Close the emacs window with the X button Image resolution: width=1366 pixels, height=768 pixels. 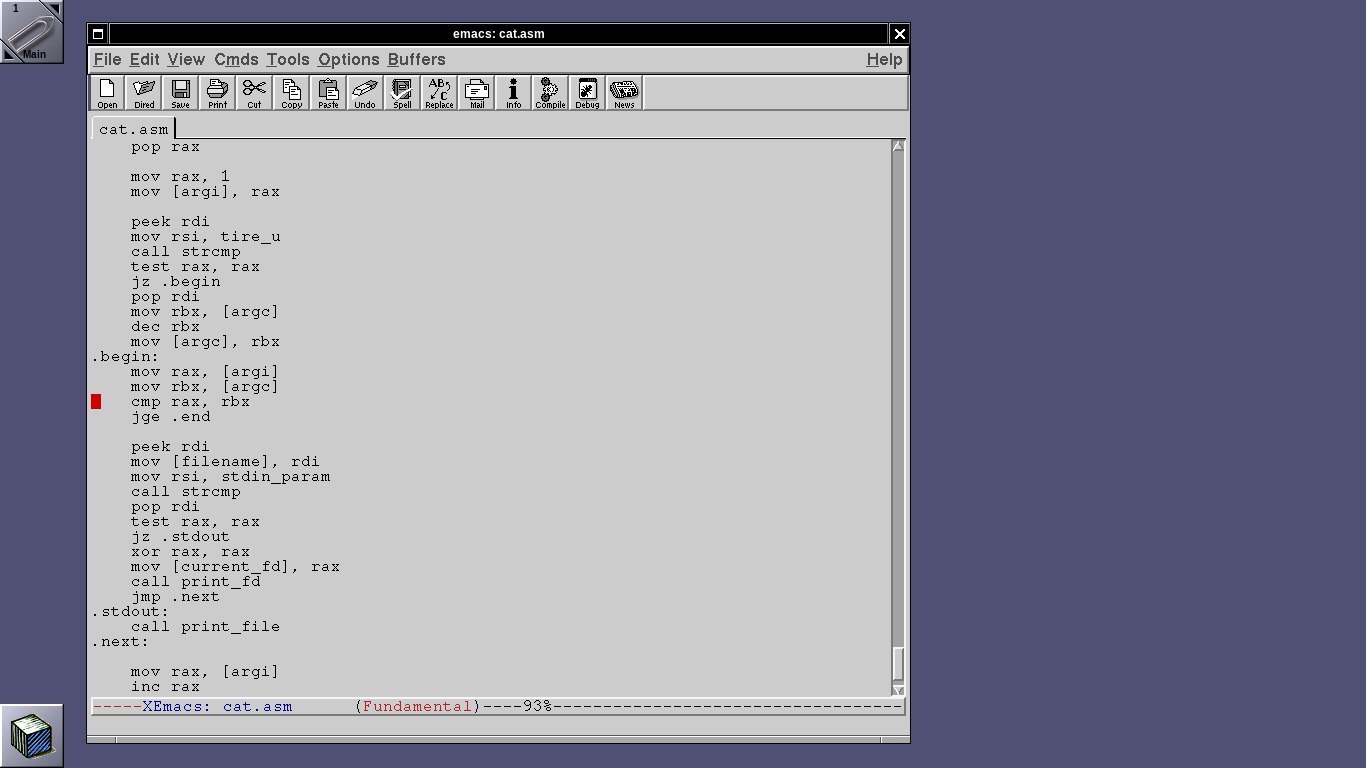pyautogui.click(x=899, y=34)
